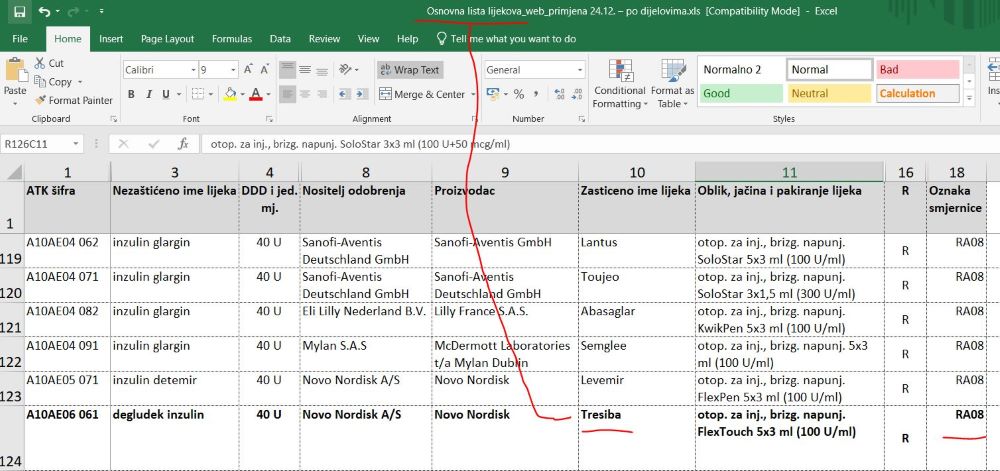Expand the Copy options arrow
The width and height of the screenshot is (1000, 471).
80,82
